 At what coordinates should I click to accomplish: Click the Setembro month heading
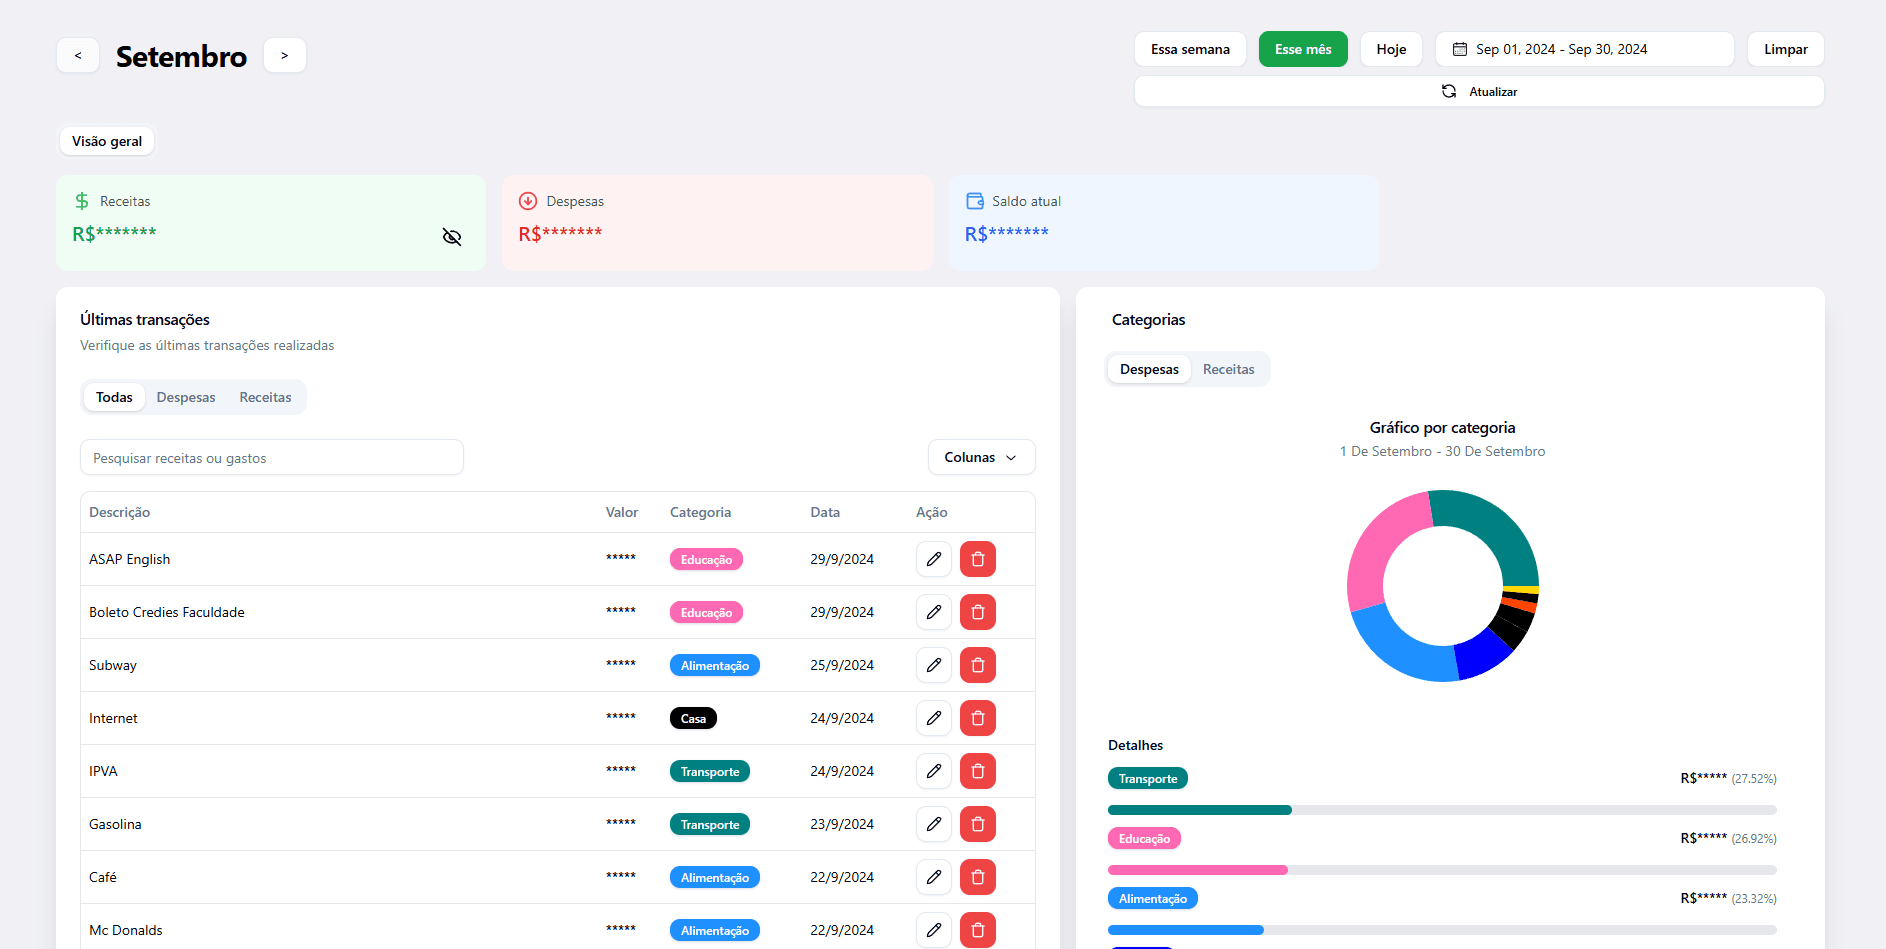(181, 56)
